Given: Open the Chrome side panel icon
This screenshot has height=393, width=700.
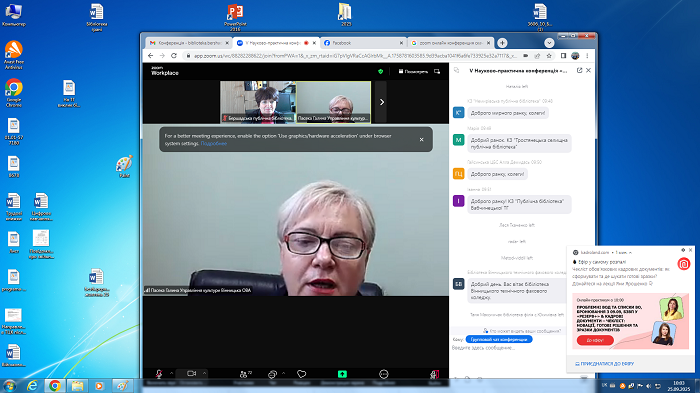Looking at the screenshot, I should (x=563, y=56).
